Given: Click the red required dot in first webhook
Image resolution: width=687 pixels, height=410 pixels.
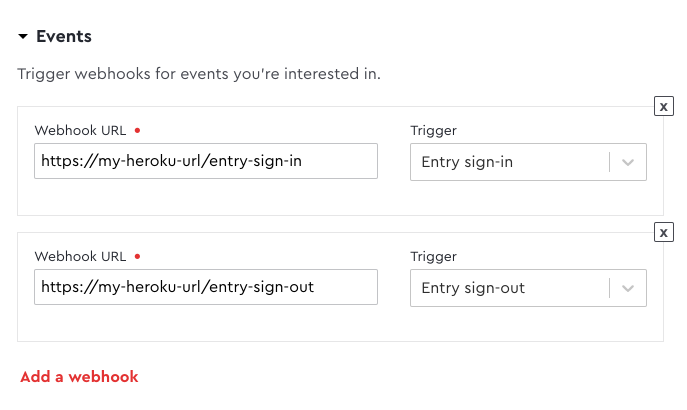Looking at the screenshot, I should pos(138,130).
